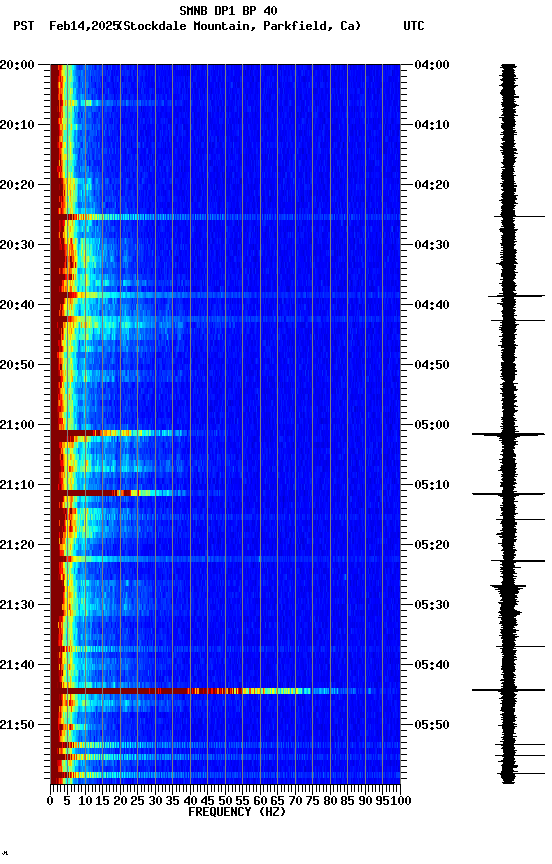Click the 04:50 UTC time label
This screenshot has height=864, width=552.
[432, 365]
